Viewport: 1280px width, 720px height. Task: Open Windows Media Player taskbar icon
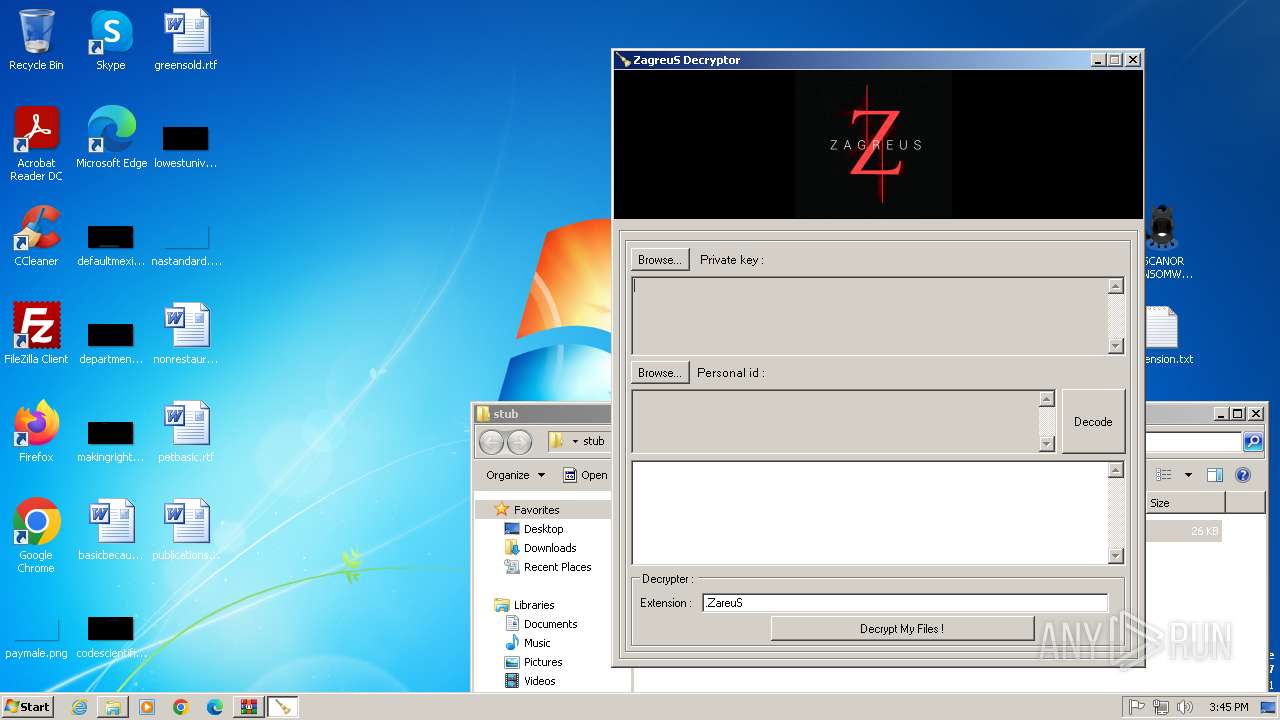pyautogui.click(x=147, y=707)
